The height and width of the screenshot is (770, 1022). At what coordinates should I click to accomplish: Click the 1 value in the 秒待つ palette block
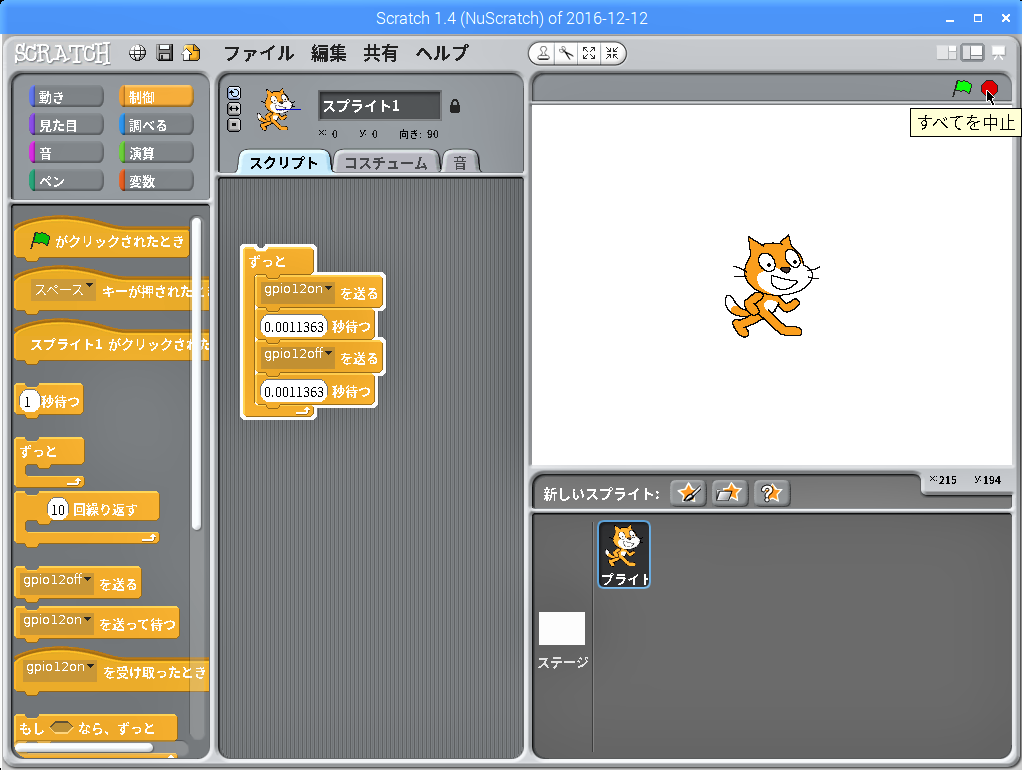(28, 402)
